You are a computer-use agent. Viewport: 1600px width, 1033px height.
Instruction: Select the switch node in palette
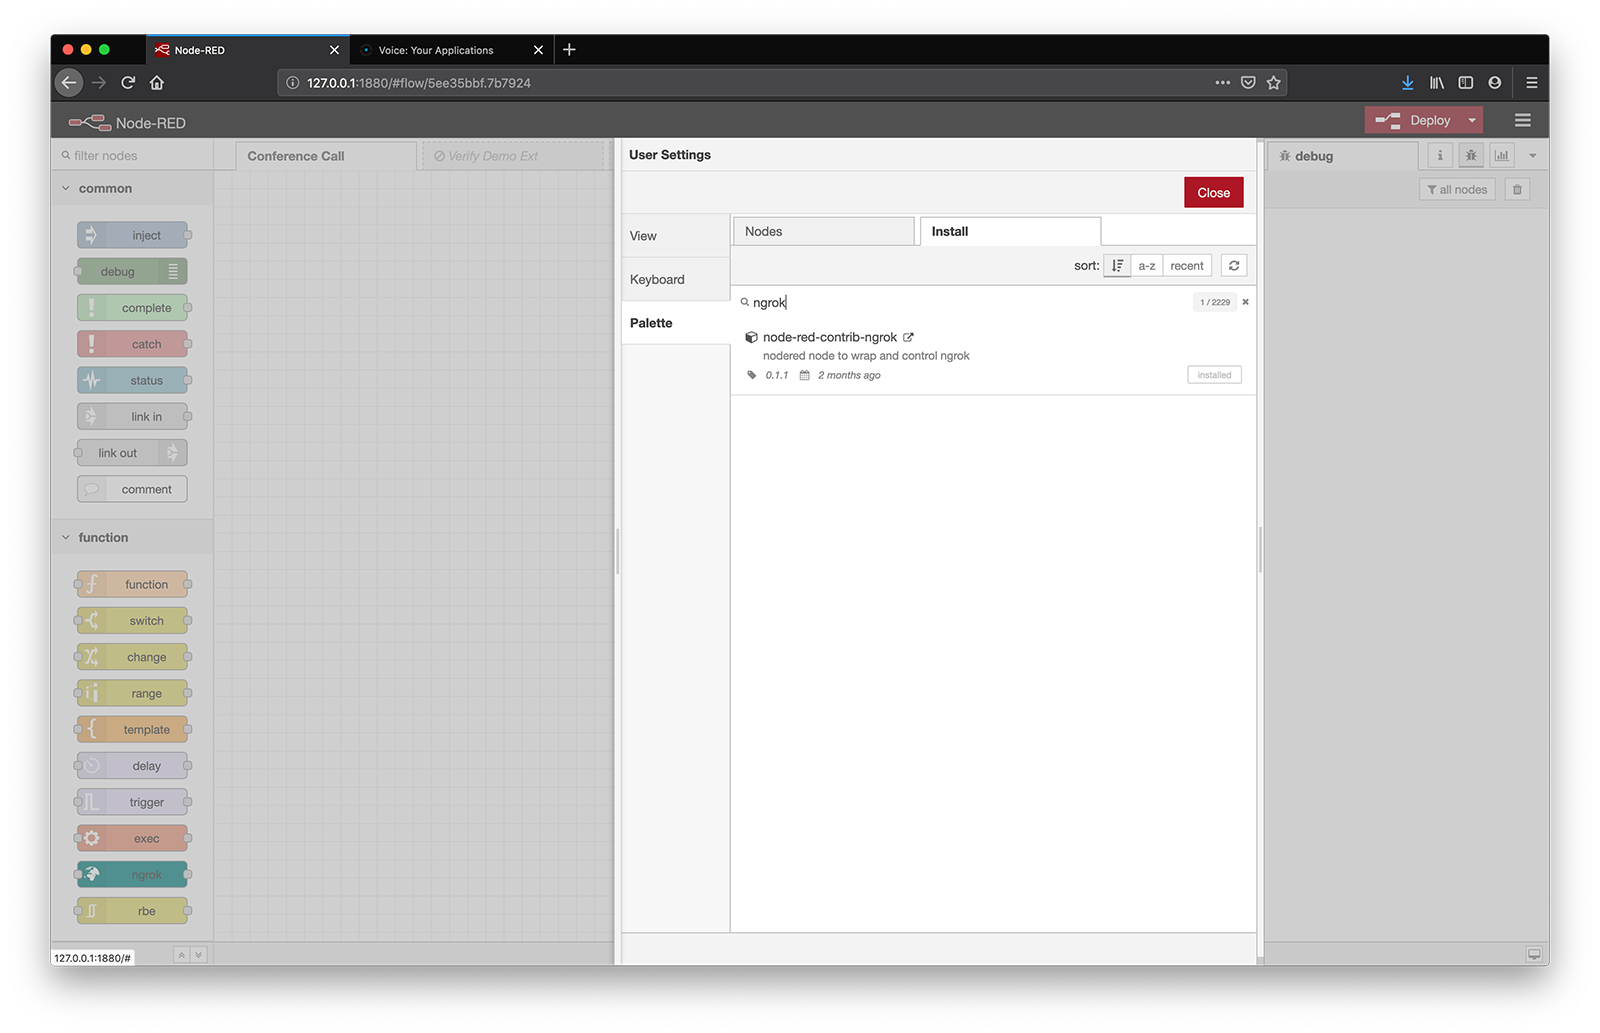(x=132, y=620)
